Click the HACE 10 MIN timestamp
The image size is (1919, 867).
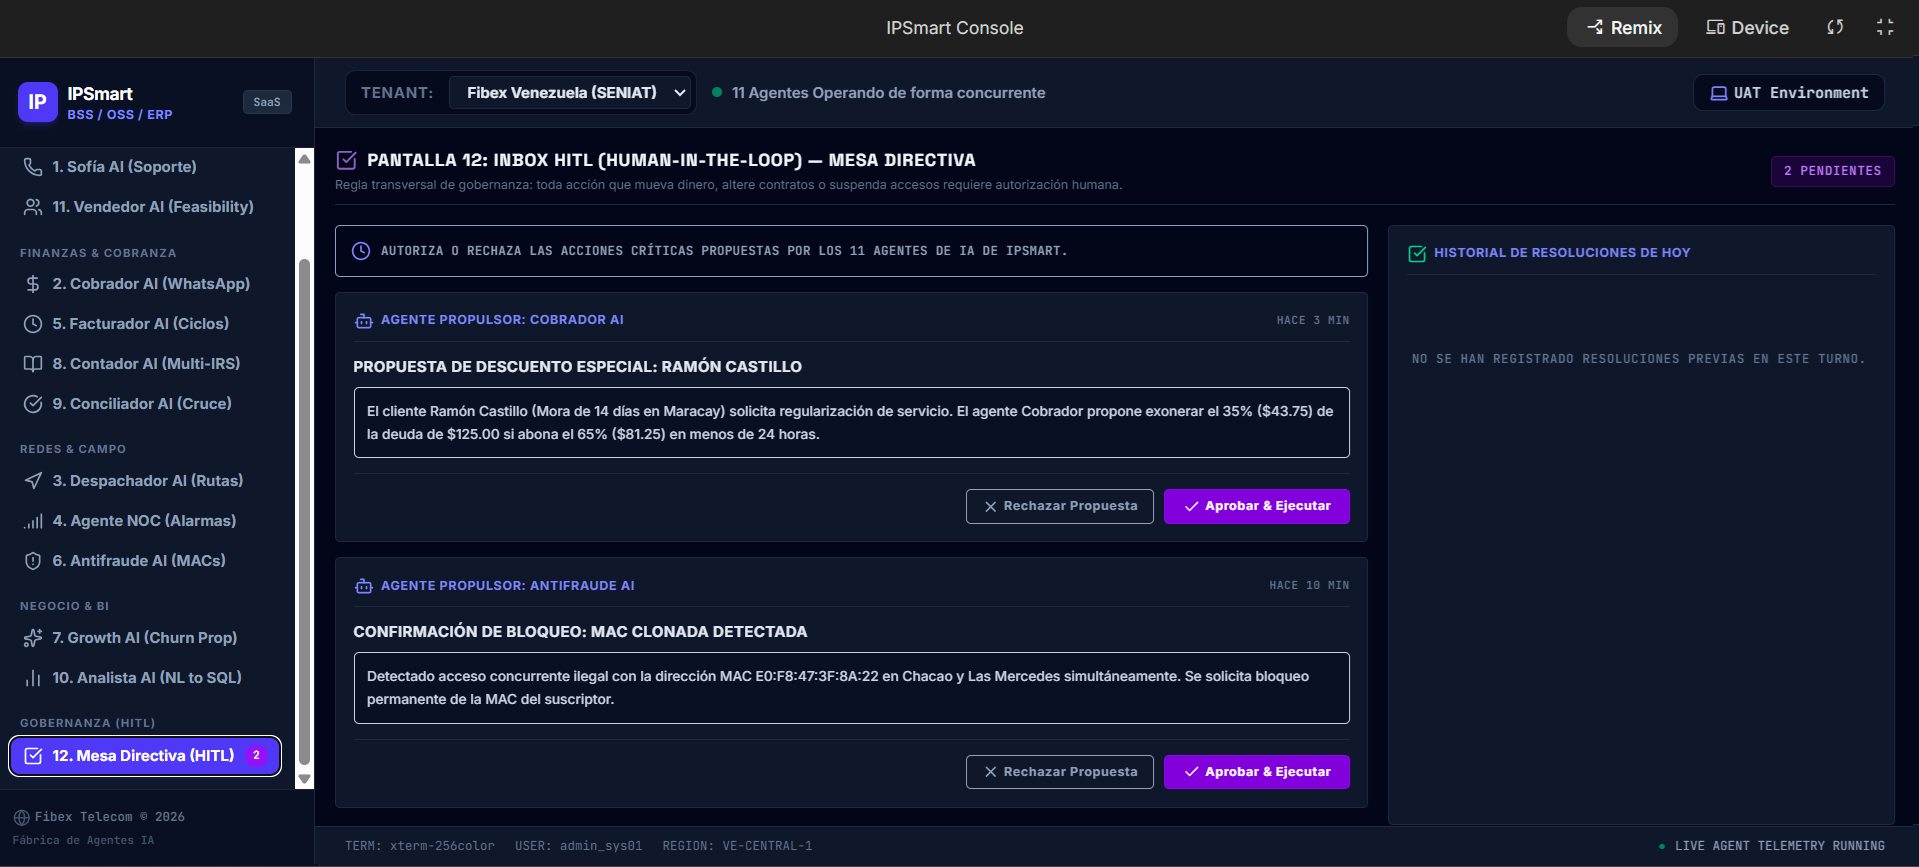pyautogui.click(x=1309, y=586)
